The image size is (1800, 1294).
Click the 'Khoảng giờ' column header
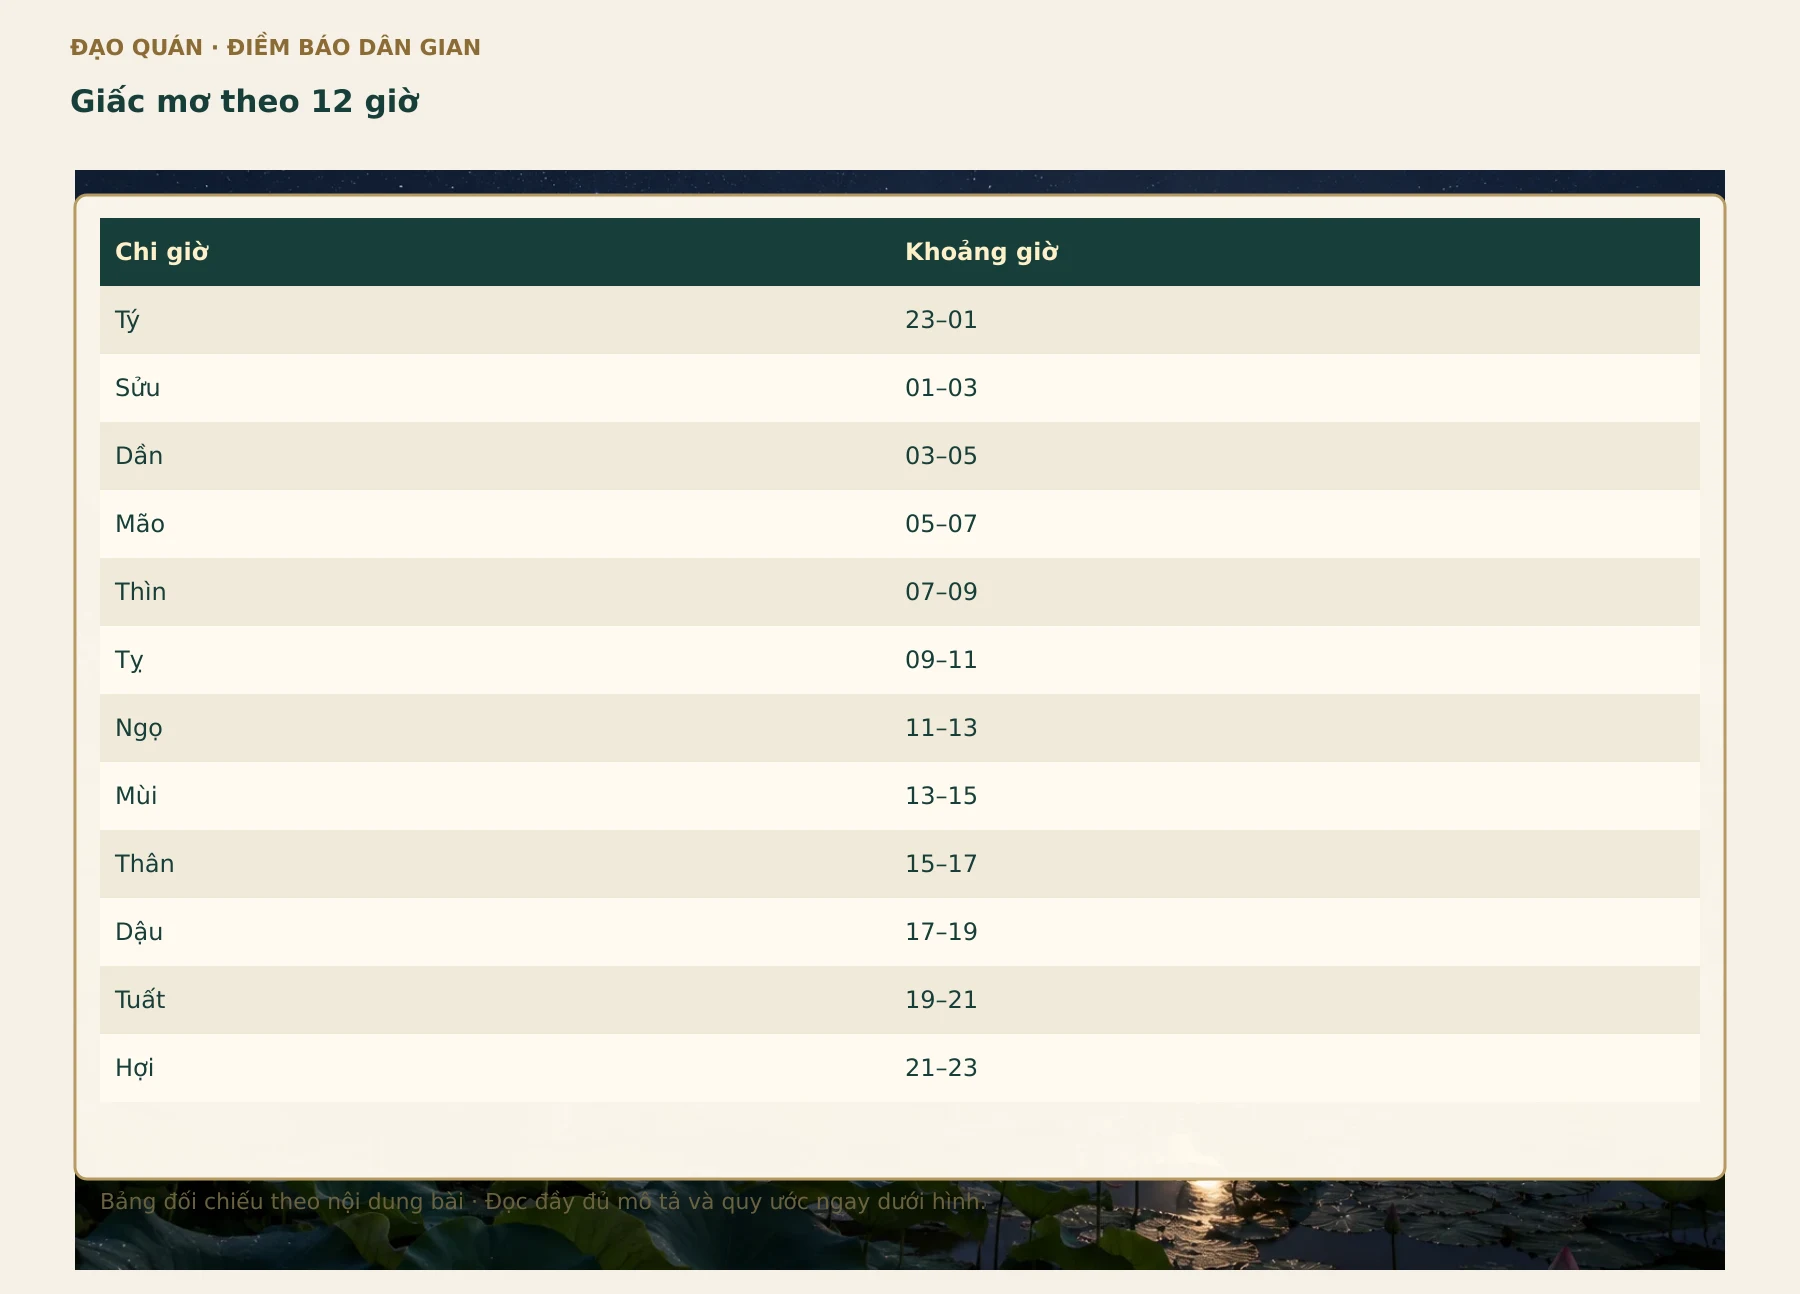click(x=1295, y=252)
